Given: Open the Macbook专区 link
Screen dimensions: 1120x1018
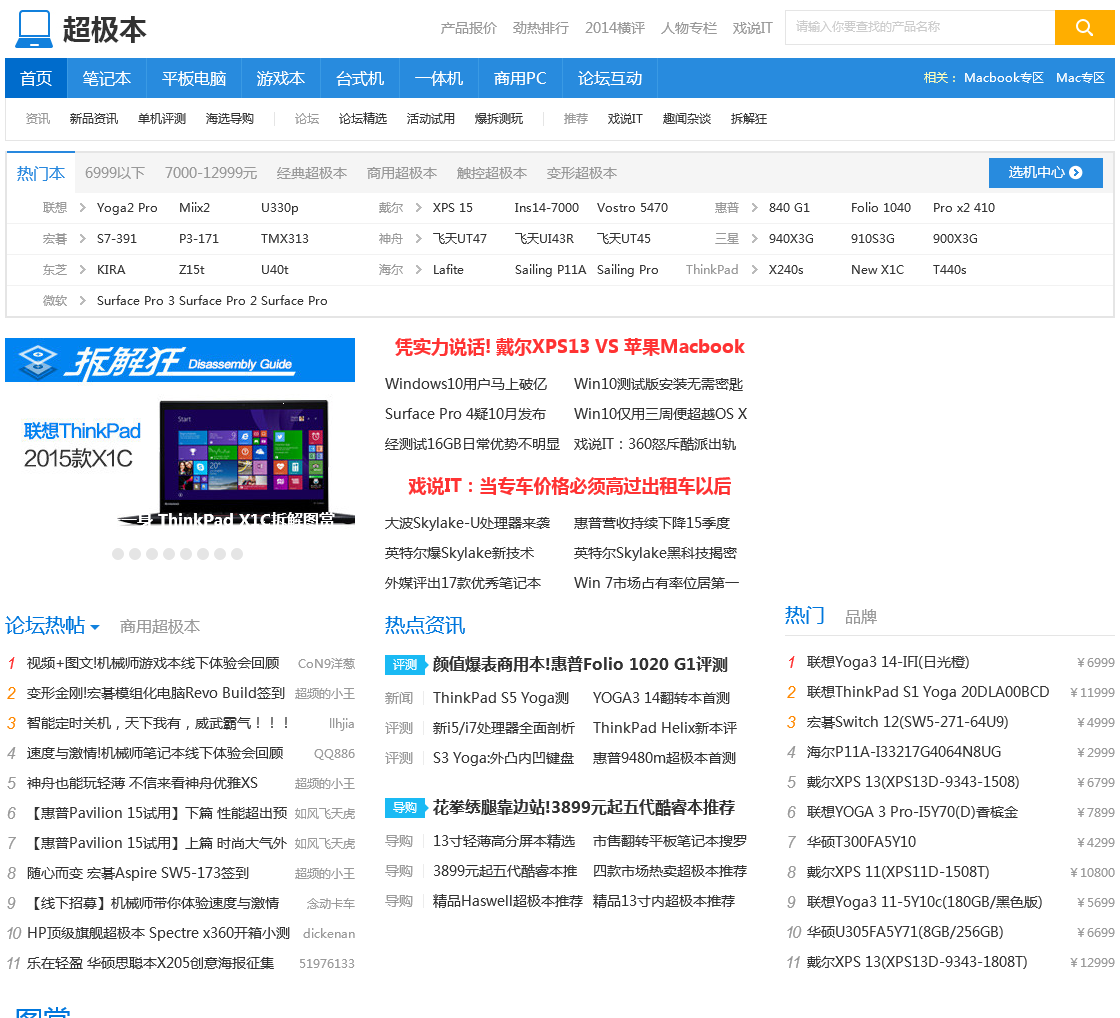Looking at the screenshot, I should pyautogui.click(x=1004, y=78).
